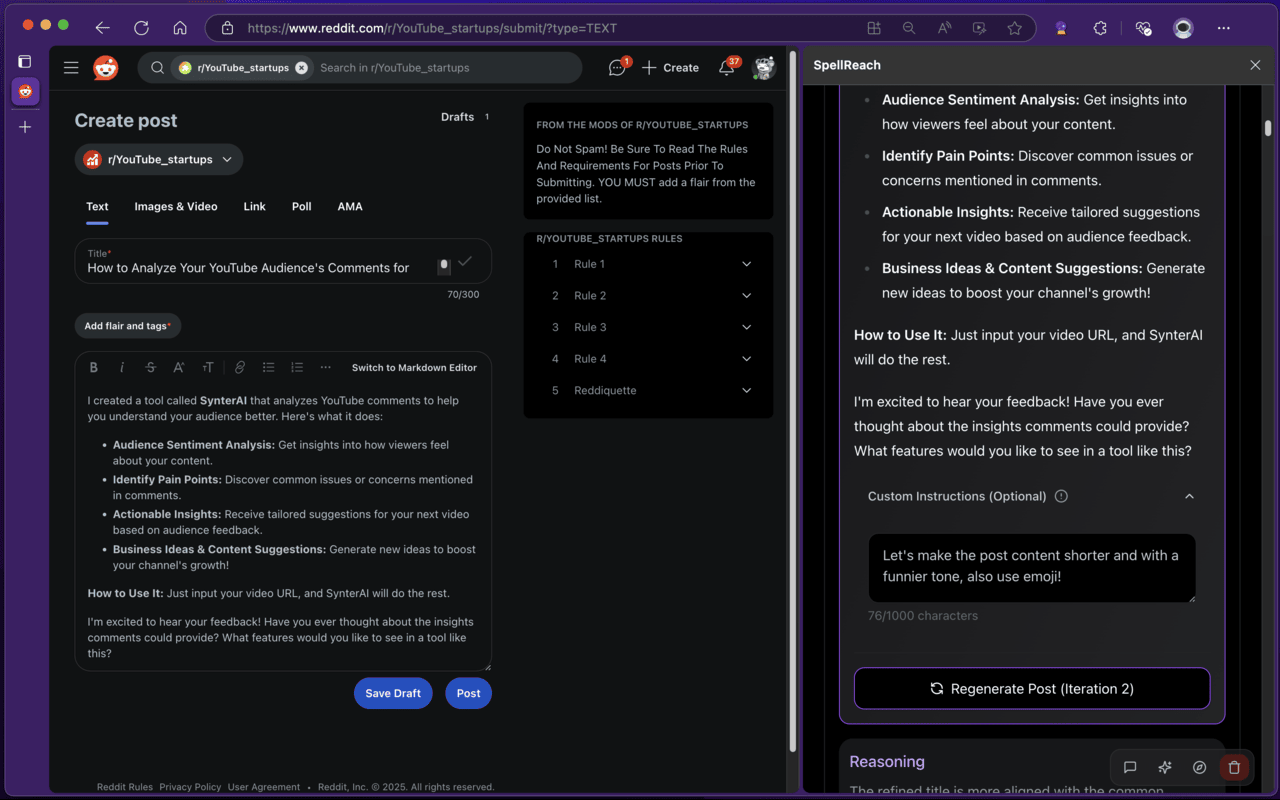Switch to Poll post tab

pos(301,207)
